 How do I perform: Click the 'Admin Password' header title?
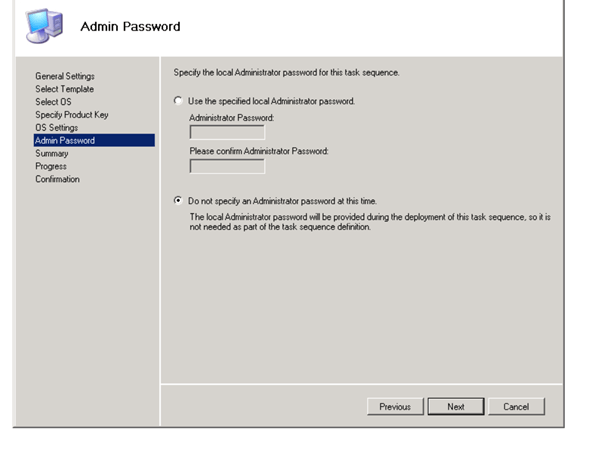point(130,26)
